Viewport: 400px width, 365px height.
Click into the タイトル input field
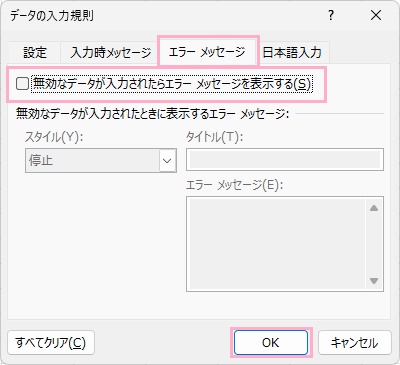pyautogui.click(x=285, y=160)
